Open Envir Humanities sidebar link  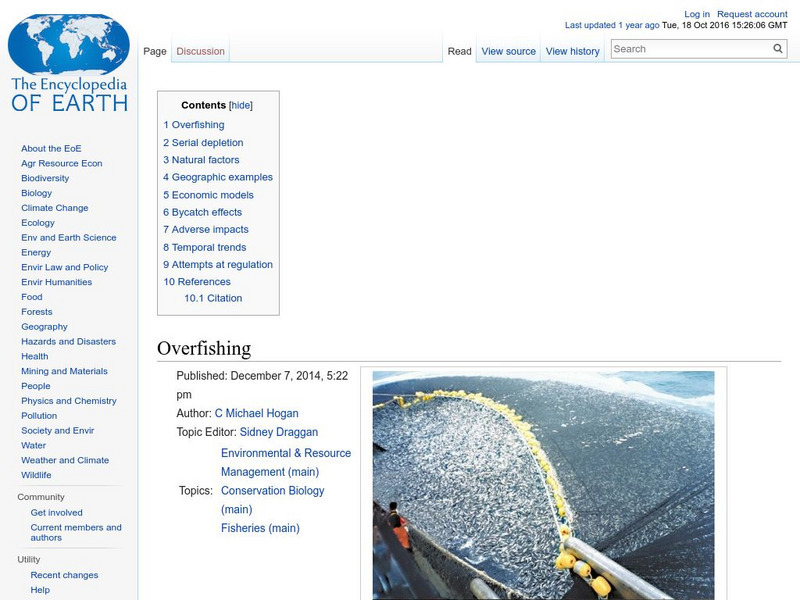pos(56,282)
